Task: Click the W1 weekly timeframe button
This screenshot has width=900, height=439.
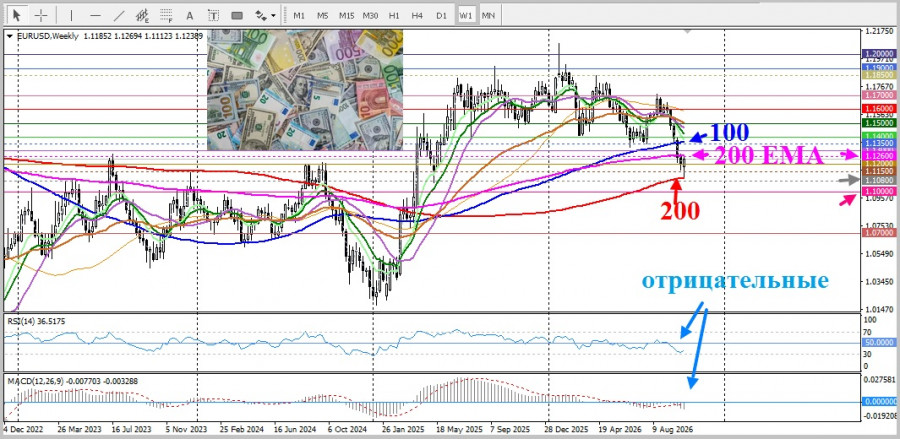Action: coord(465,15)
